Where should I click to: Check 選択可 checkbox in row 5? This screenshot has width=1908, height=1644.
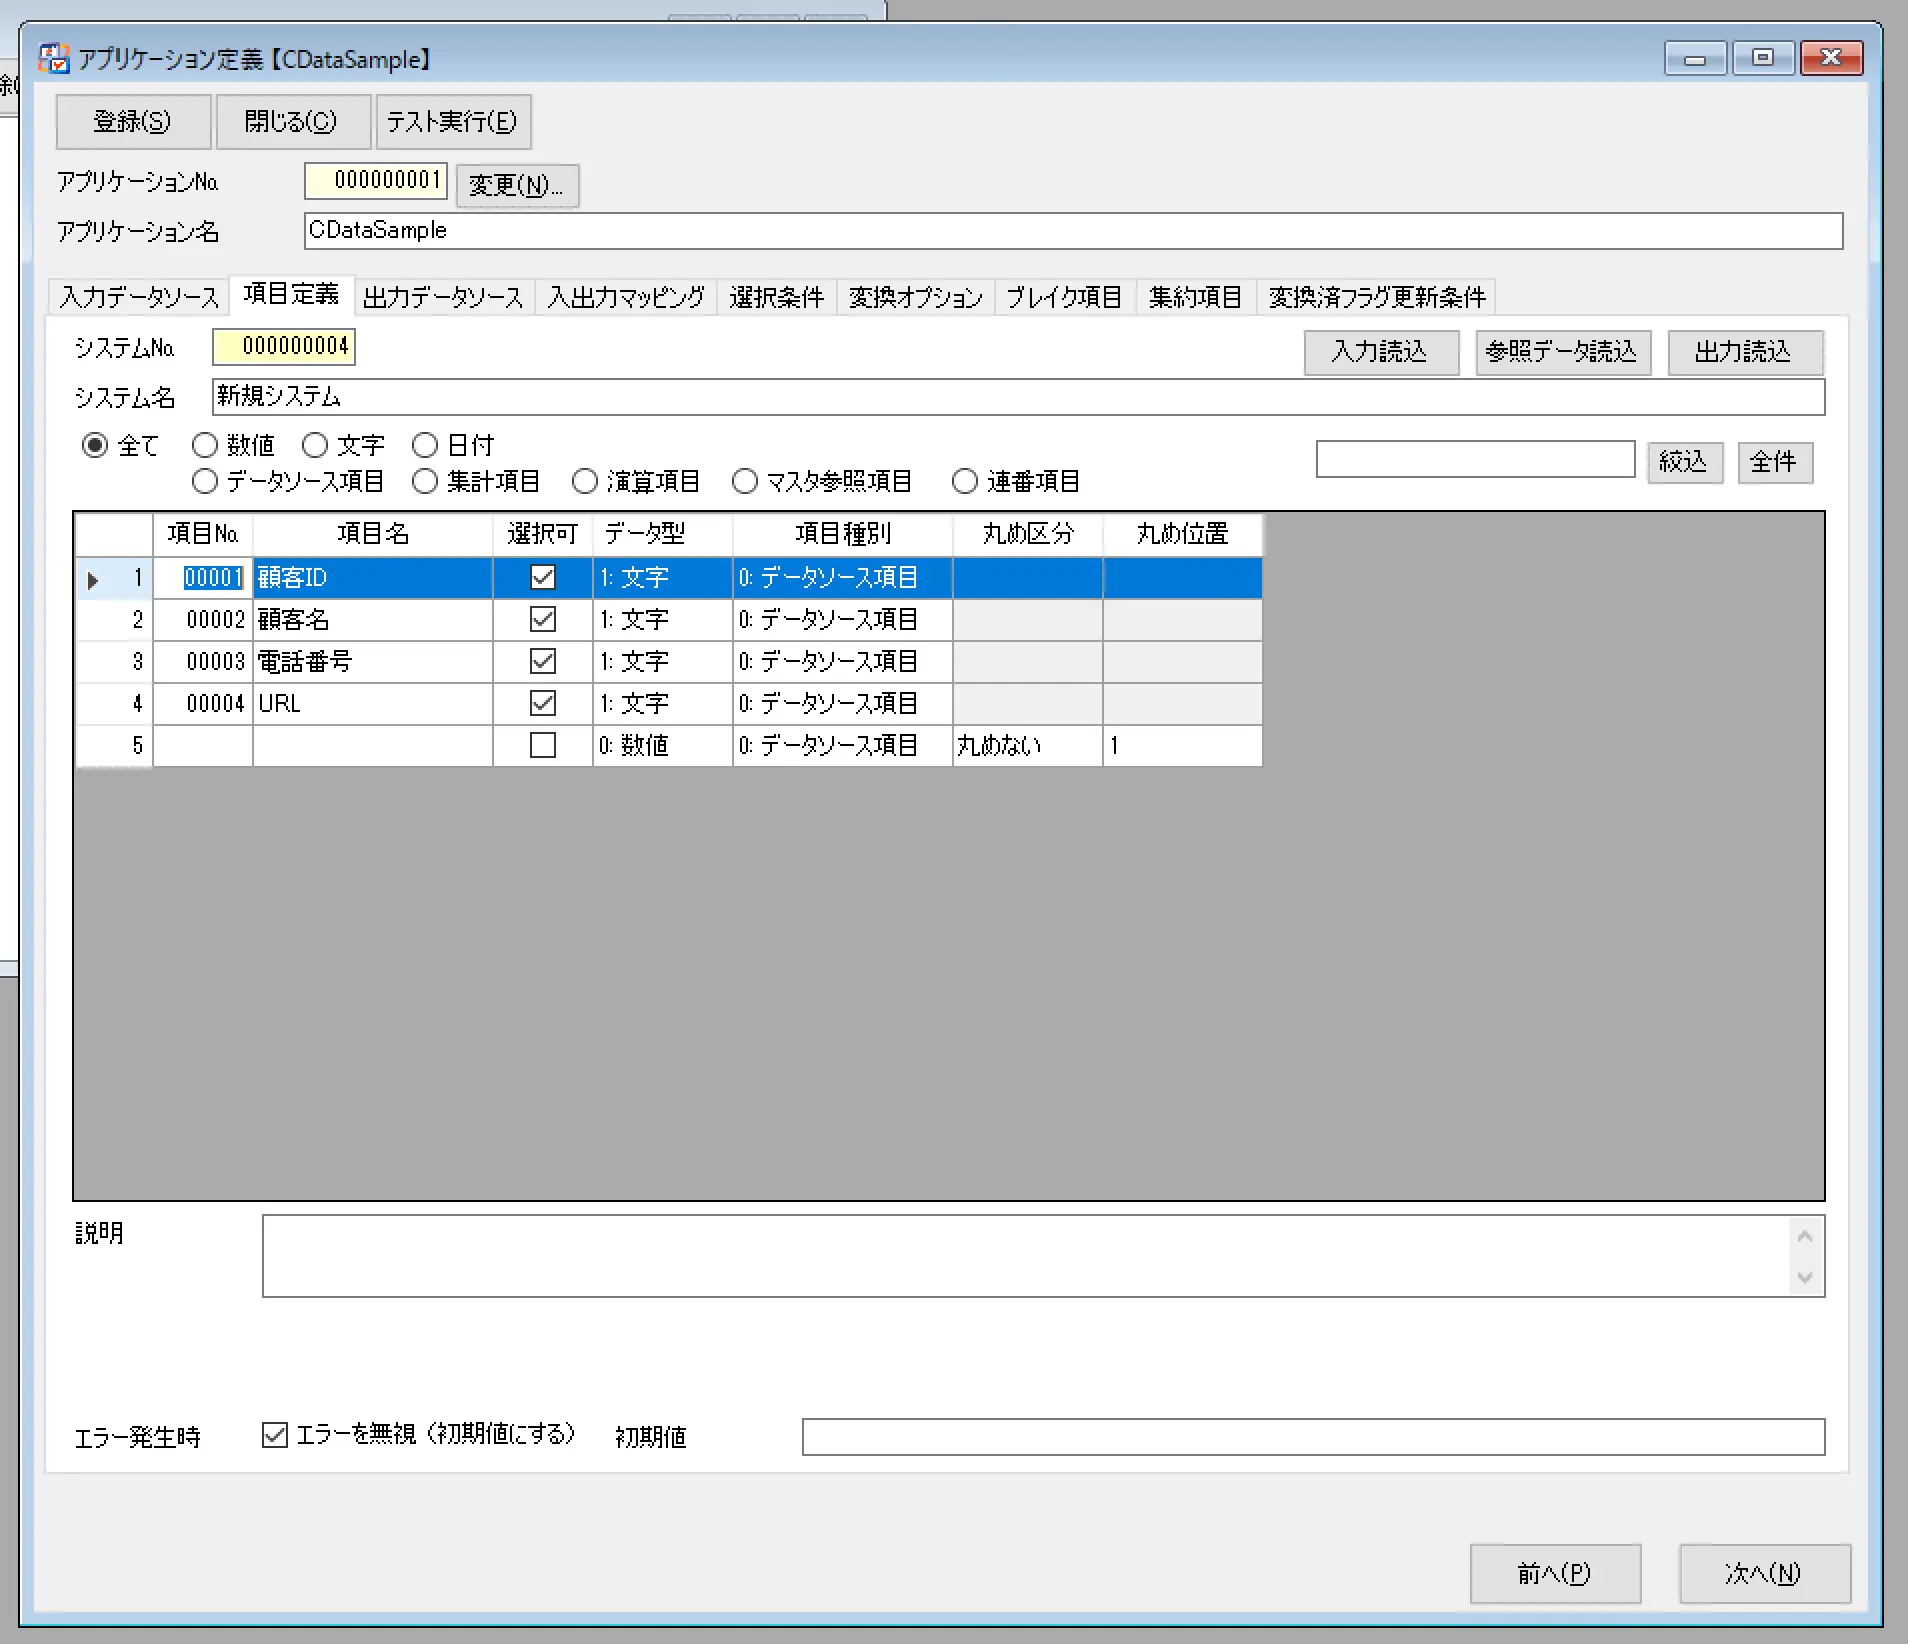(543, 745)
